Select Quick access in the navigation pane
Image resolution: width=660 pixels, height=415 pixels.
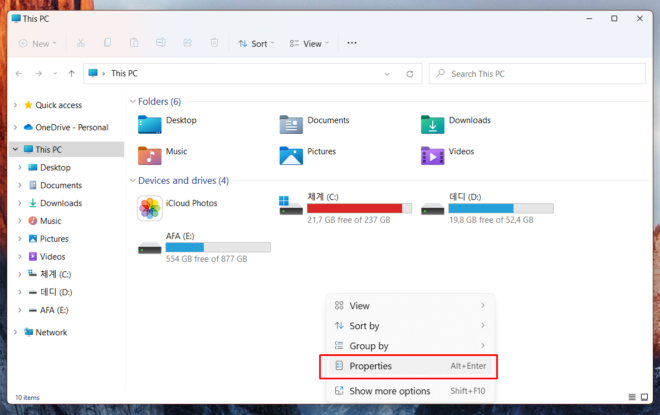click(x=59, y=105)
